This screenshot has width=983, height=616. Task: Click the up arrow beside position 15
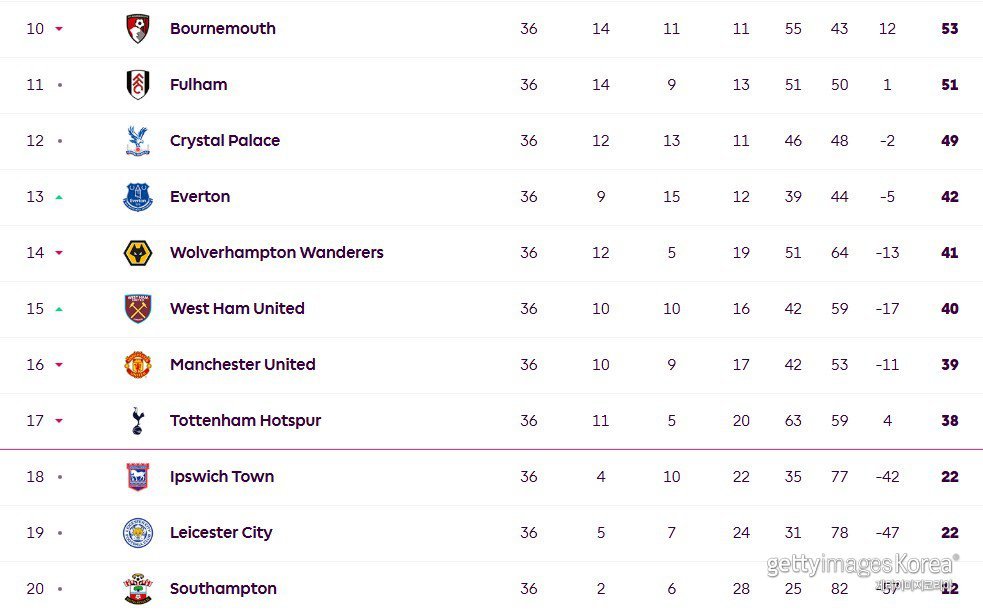[x=59, y=309]
